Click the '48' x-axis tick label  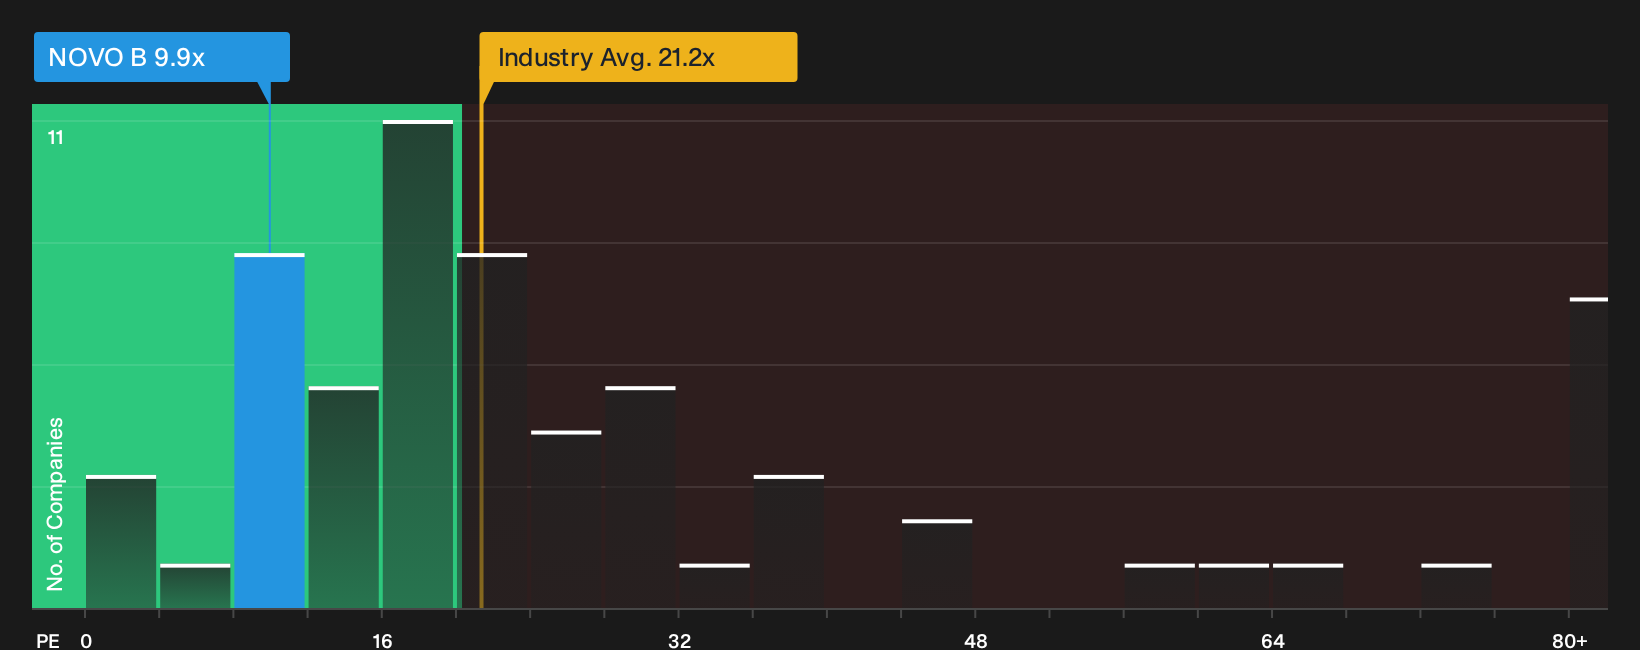click(x=976, y=640)
